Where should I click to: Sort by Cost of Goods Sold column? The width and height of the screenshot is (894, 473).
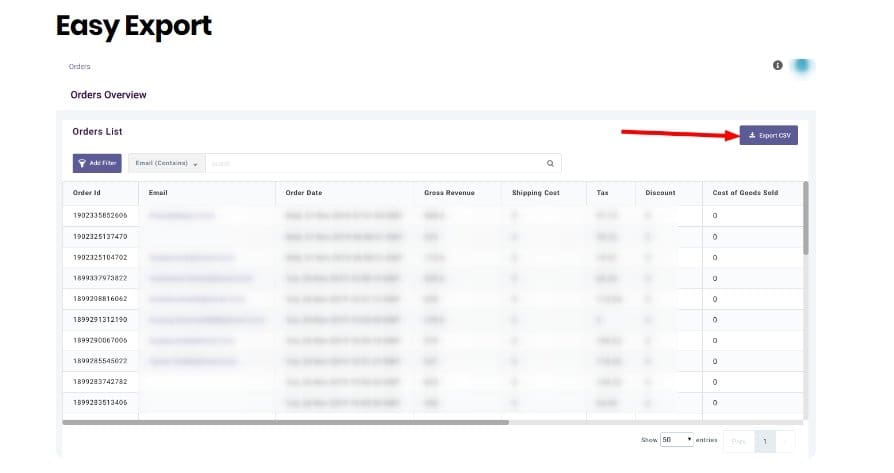click(x=745, y=192)
